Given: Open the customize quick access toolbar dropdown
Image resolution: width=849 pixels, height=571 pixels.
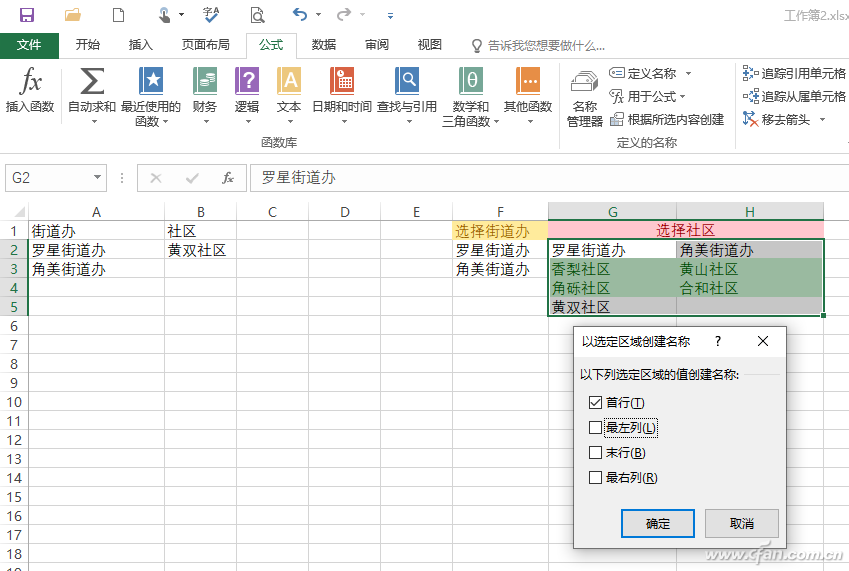Looking at the screenshot, I should [390, 16].
